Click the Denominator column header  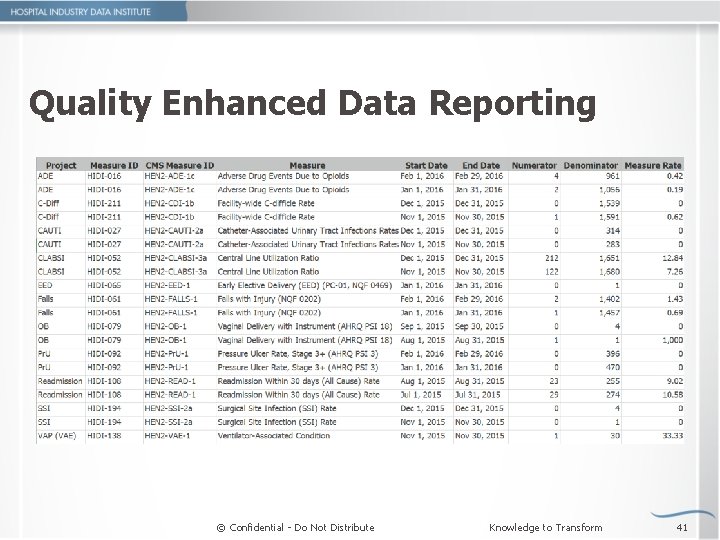pyautogui.click(x=591, y=165)
